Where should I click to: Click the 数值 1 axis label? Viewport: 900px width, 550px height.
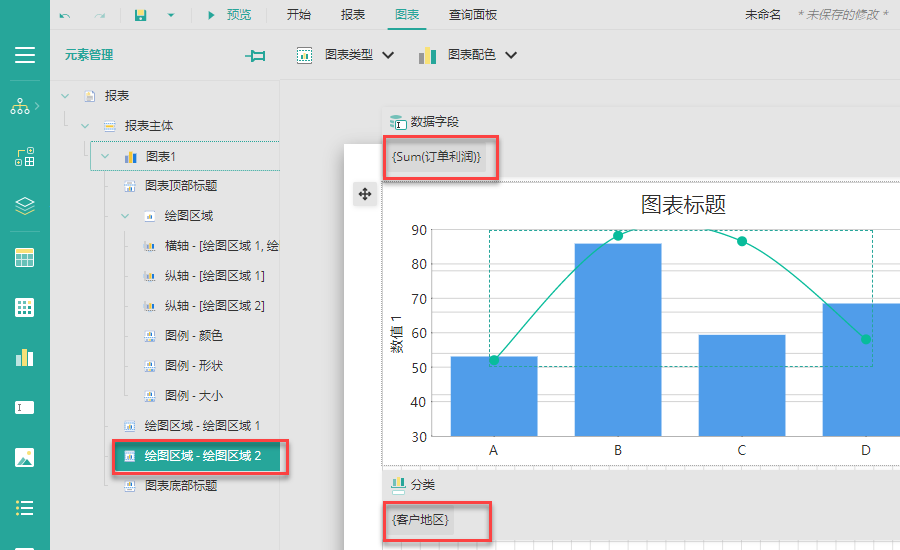tap(397, 334)
